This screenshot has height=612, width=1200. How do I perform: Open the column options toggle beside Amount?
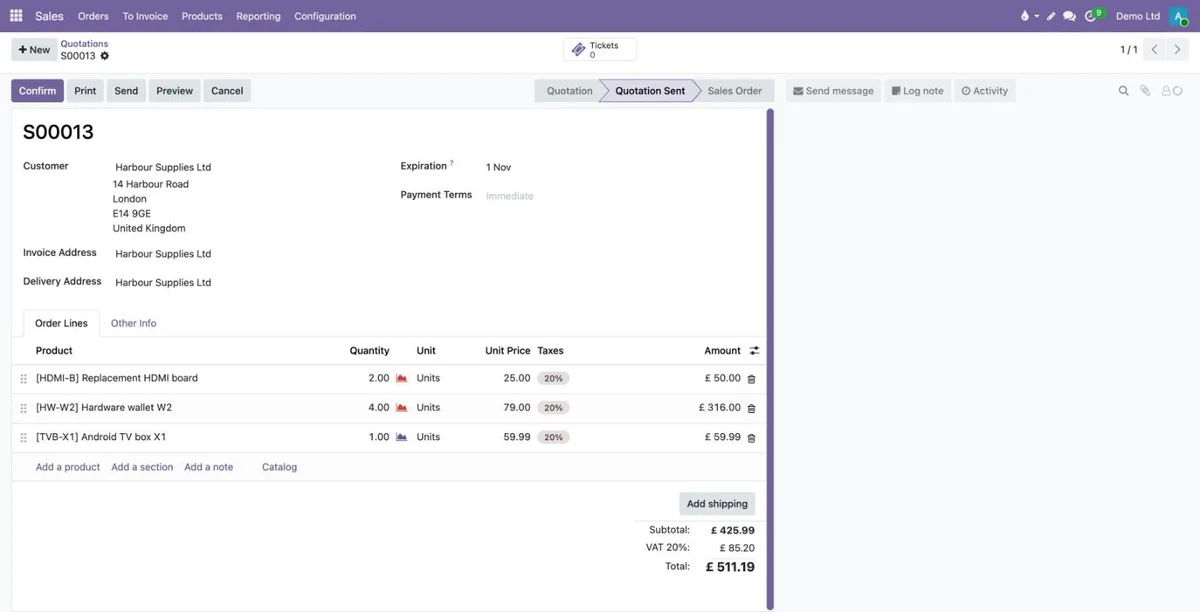pyautogui.click(x=754, y=351)
